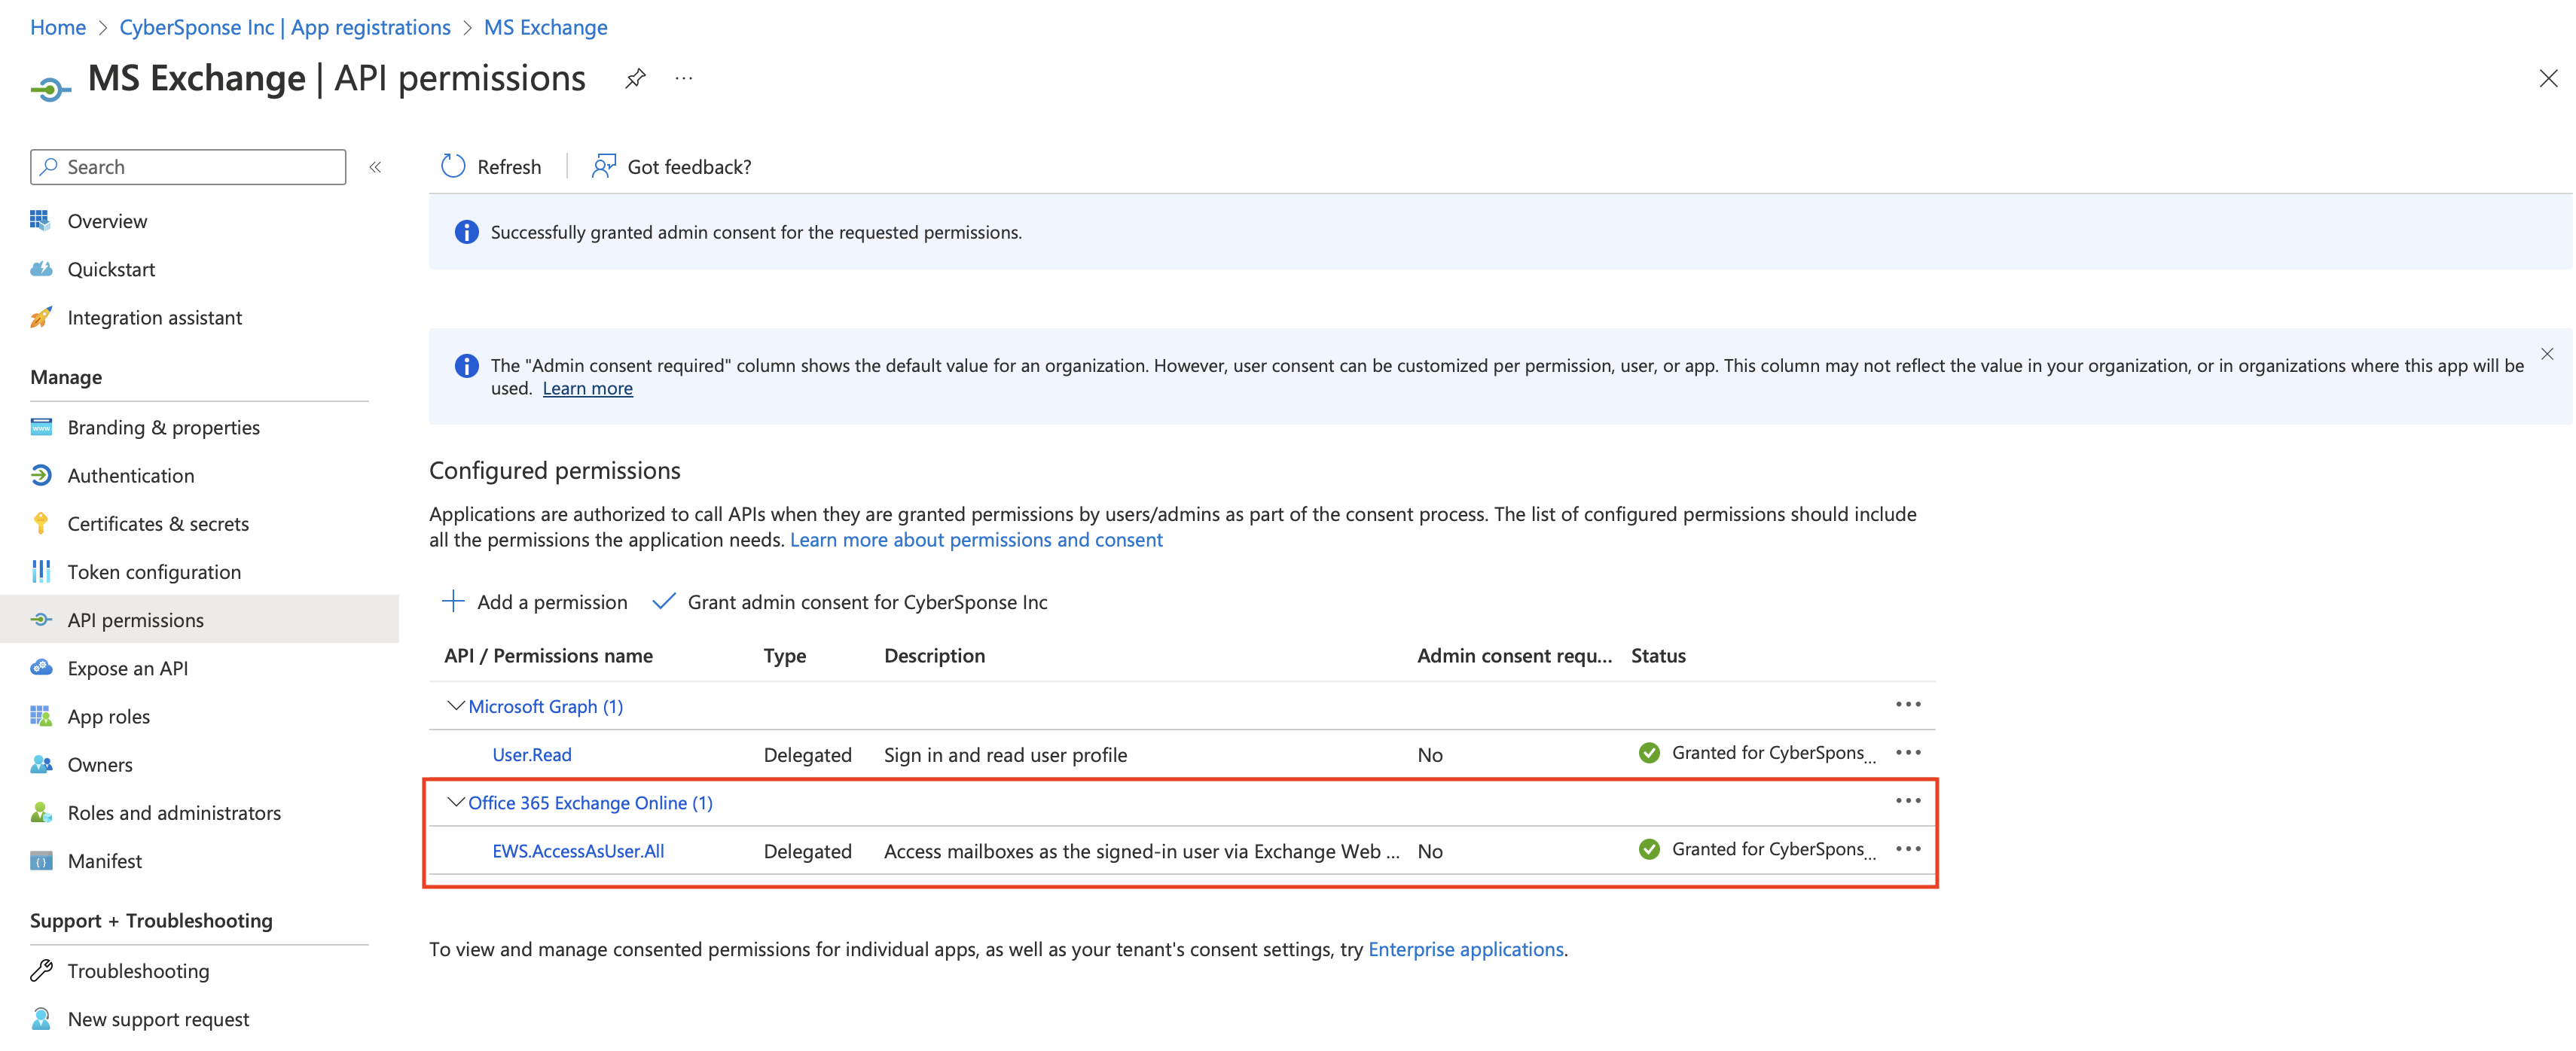Open Got feedback? in toolbar
2576x1051 pixels.
point(671,167)
